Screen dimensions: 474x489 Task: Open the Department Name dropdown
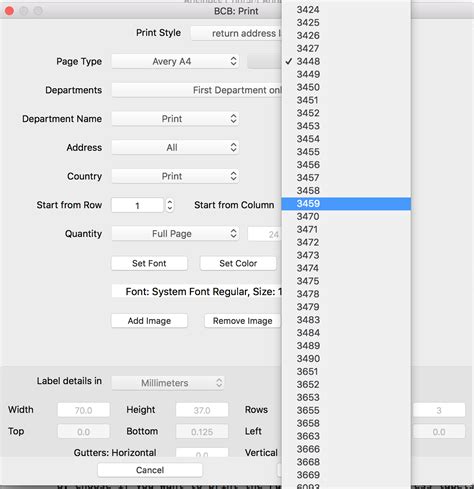coord(175,119)
